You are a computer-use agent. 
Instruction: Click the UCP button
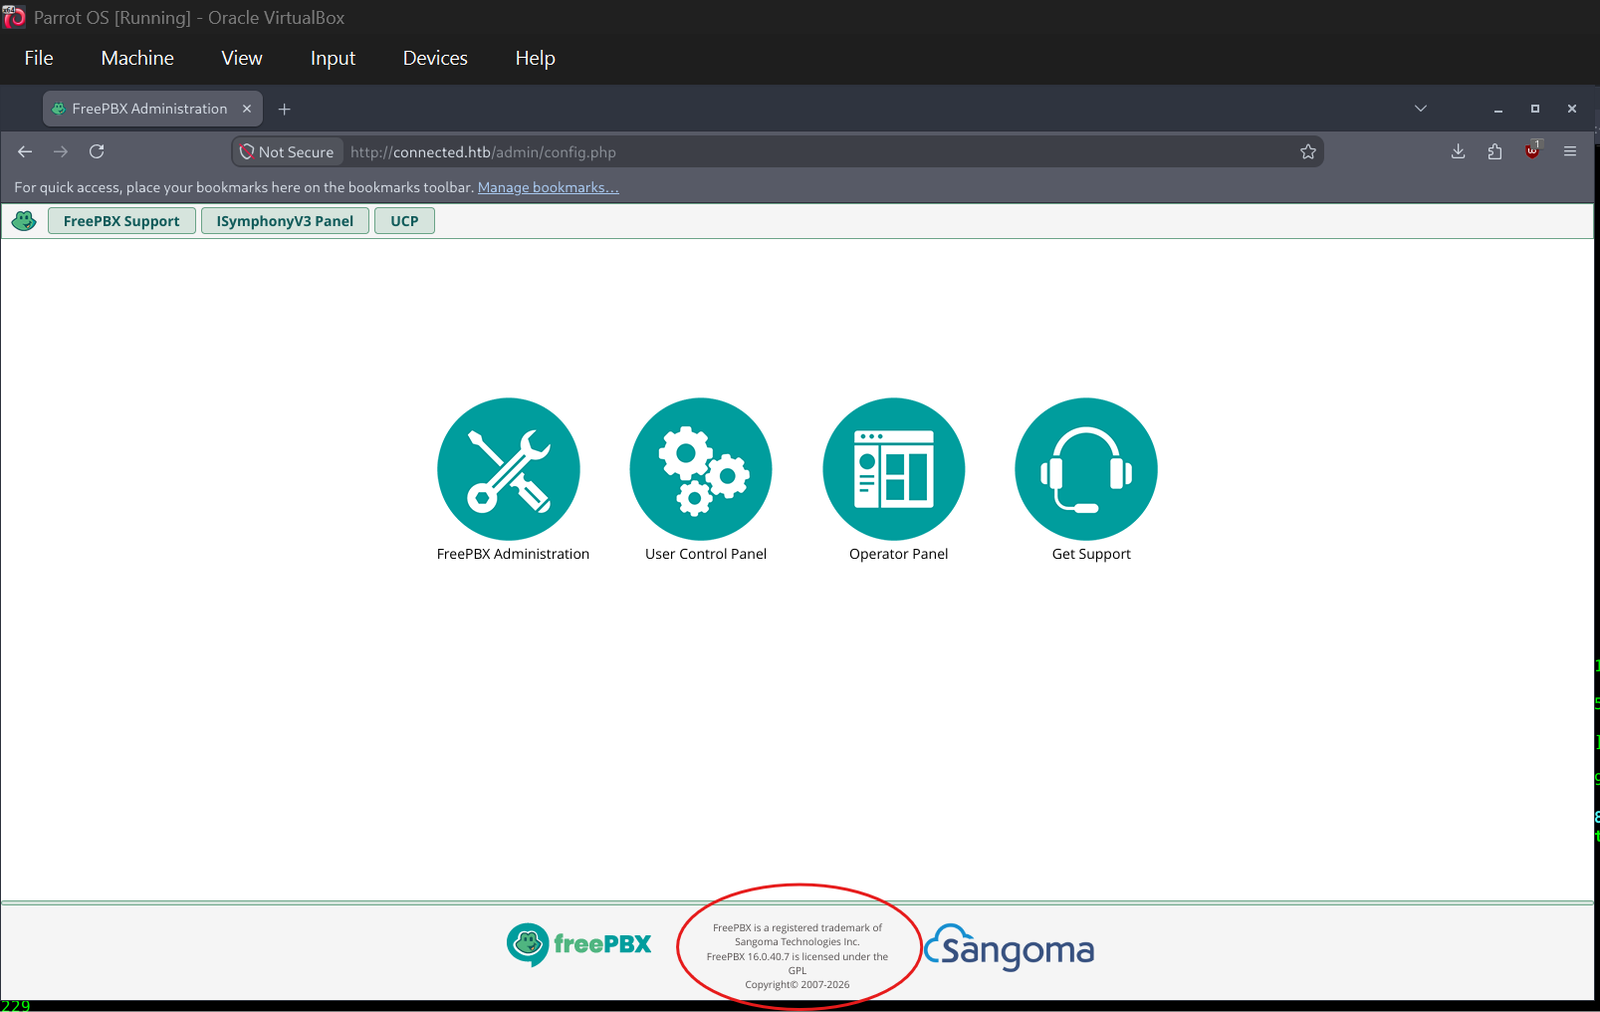pos(404,221)
